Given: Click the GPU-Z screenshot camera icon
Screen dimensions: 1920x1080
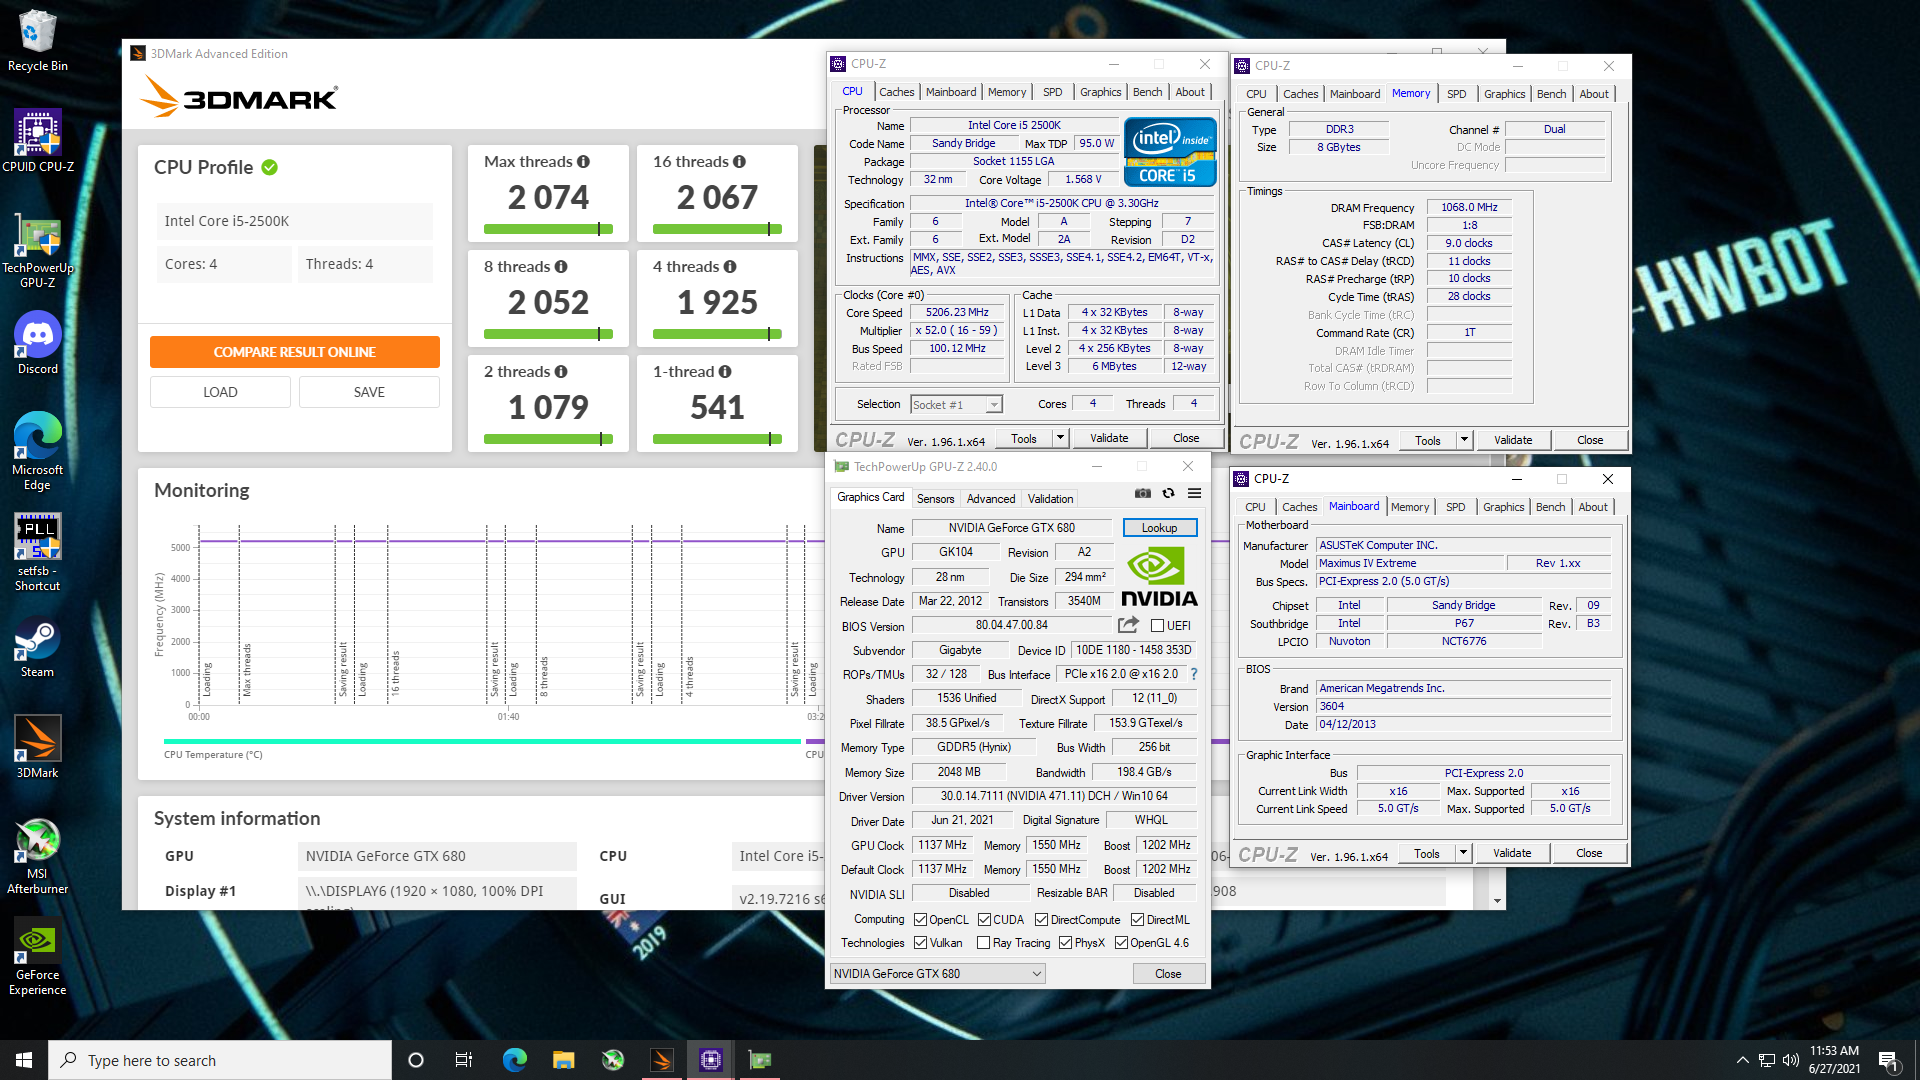Looking at the screenshot, I should pyautogui.click(x=1143, y=493).
